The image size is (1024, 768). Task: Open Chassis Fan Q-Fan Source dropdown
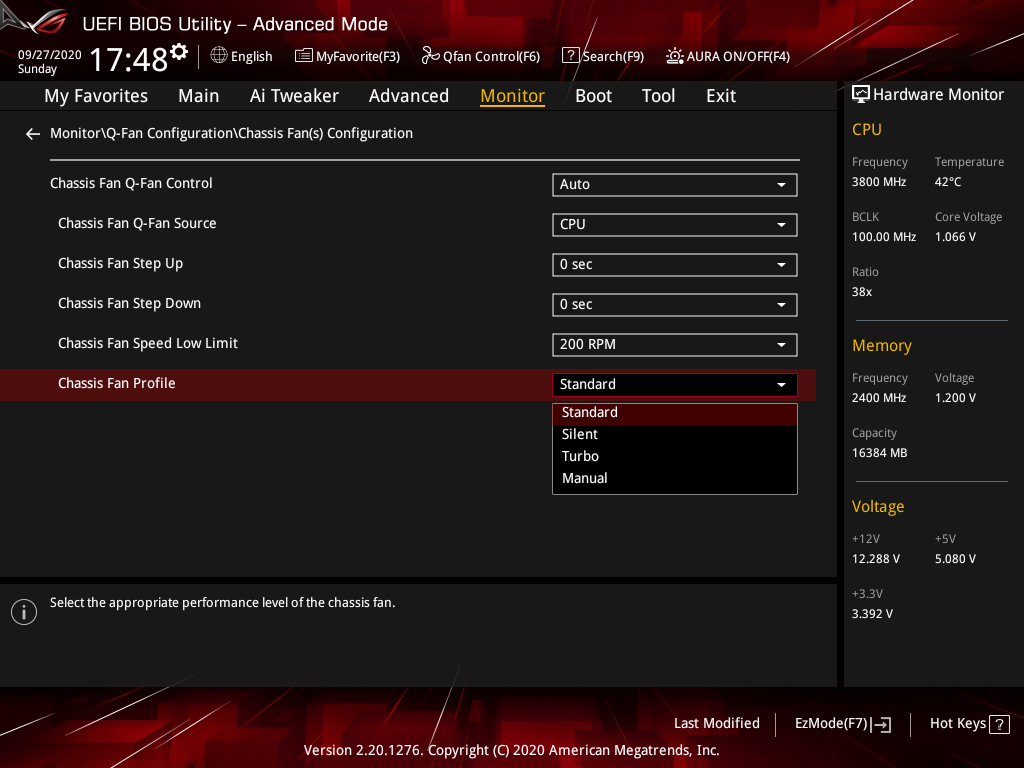click(675, 225)
